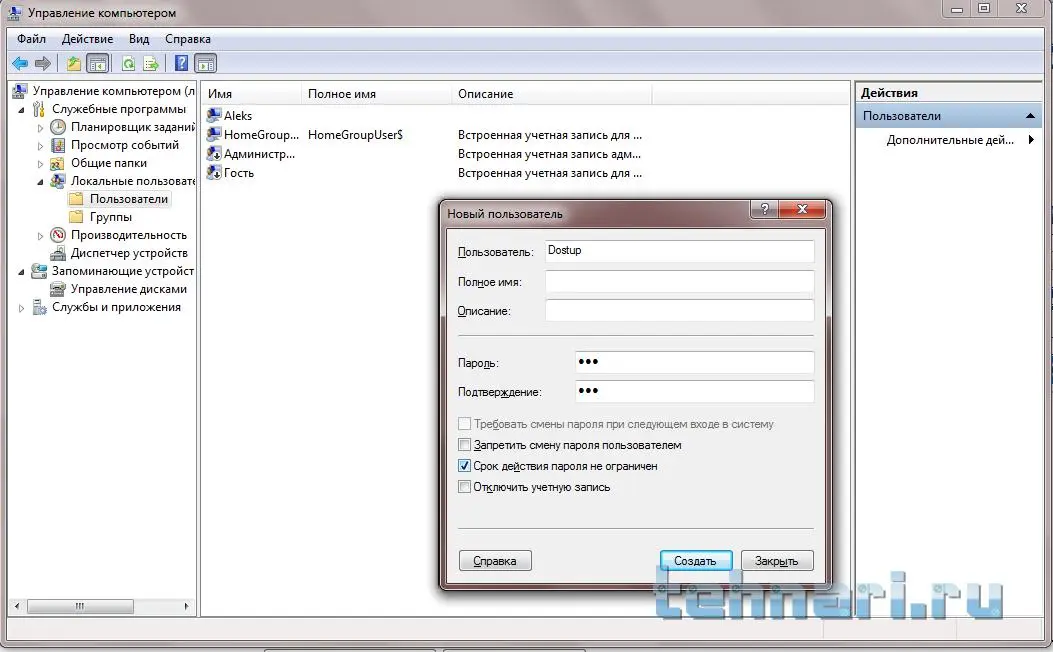Open the Справка menu
This screenshot has height=652, width=1053.
[188, 39]
